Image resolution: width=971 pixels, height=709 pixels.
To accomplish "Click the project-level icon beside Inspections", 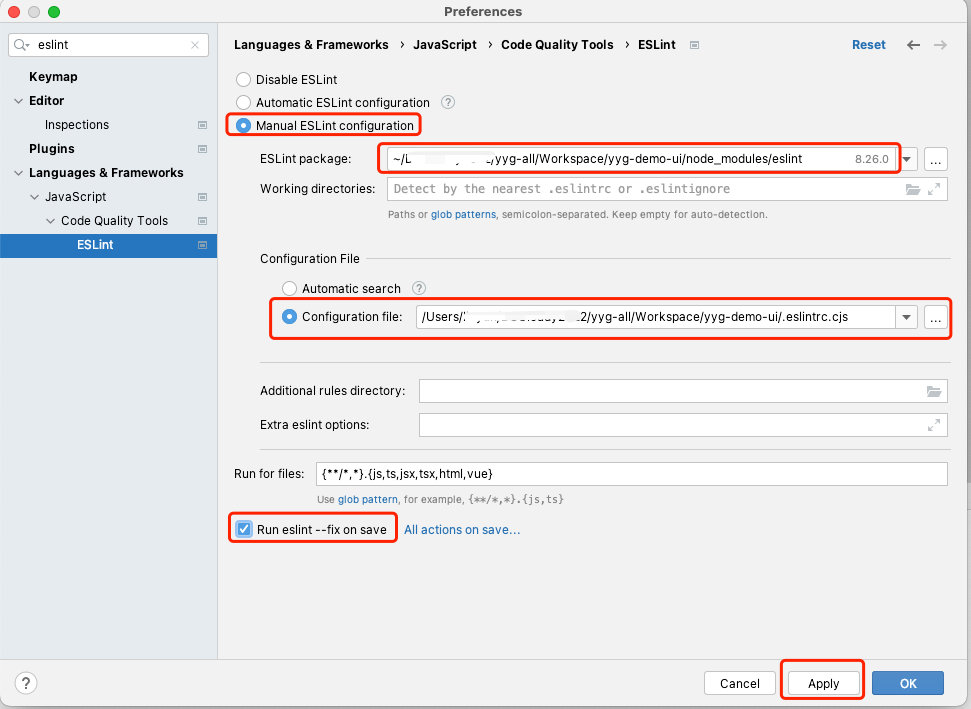I will pos(202,125).
